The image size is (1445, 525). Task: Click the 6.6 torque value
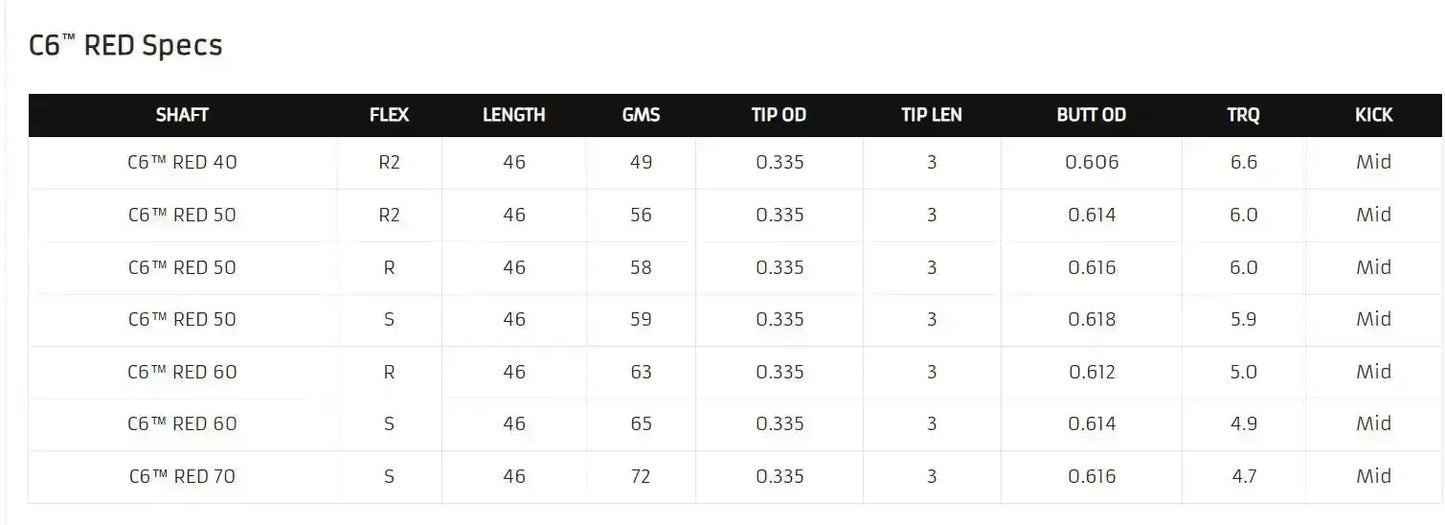[1244, 162]
